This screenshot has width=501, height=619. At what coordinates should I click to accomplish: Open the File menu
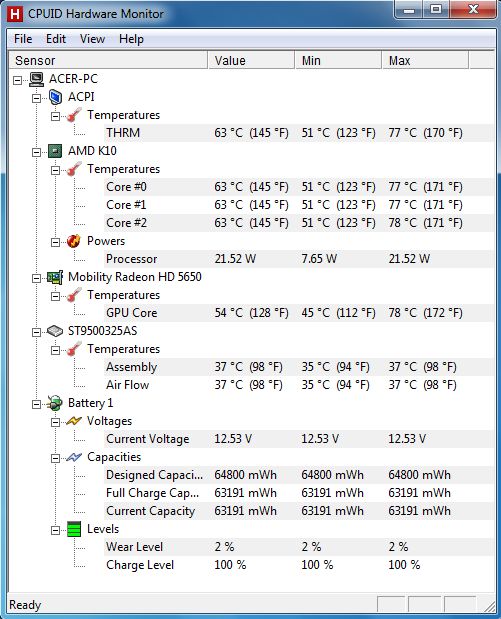click(x=23, y=39)
